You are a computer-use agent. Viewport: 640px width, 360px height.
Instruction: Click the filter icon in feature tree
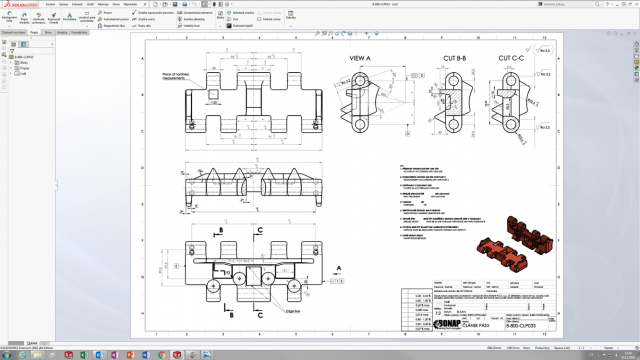12,51
